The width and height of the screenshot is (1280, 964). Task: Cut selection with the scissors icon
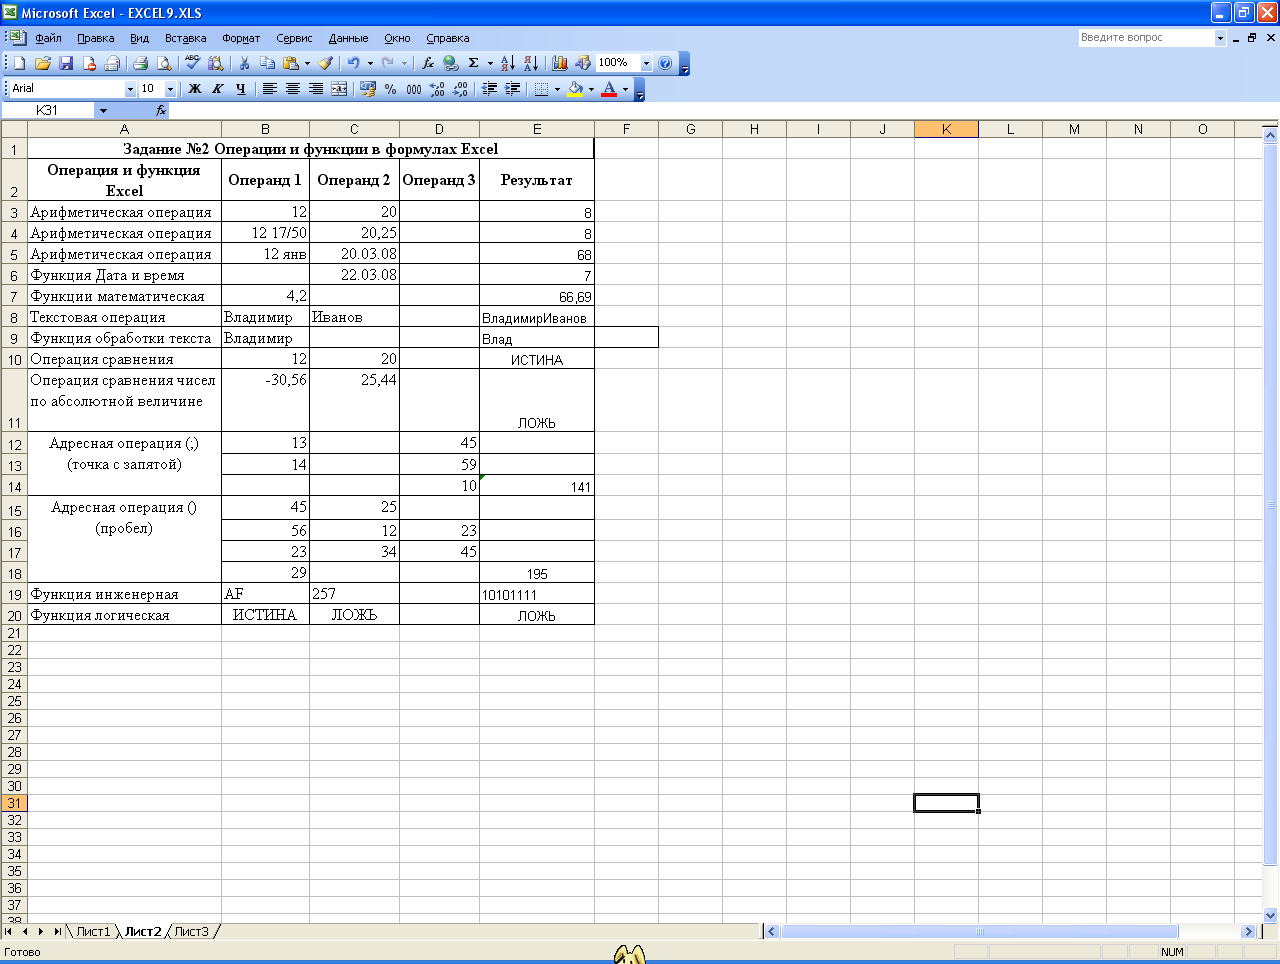point(244,63)
